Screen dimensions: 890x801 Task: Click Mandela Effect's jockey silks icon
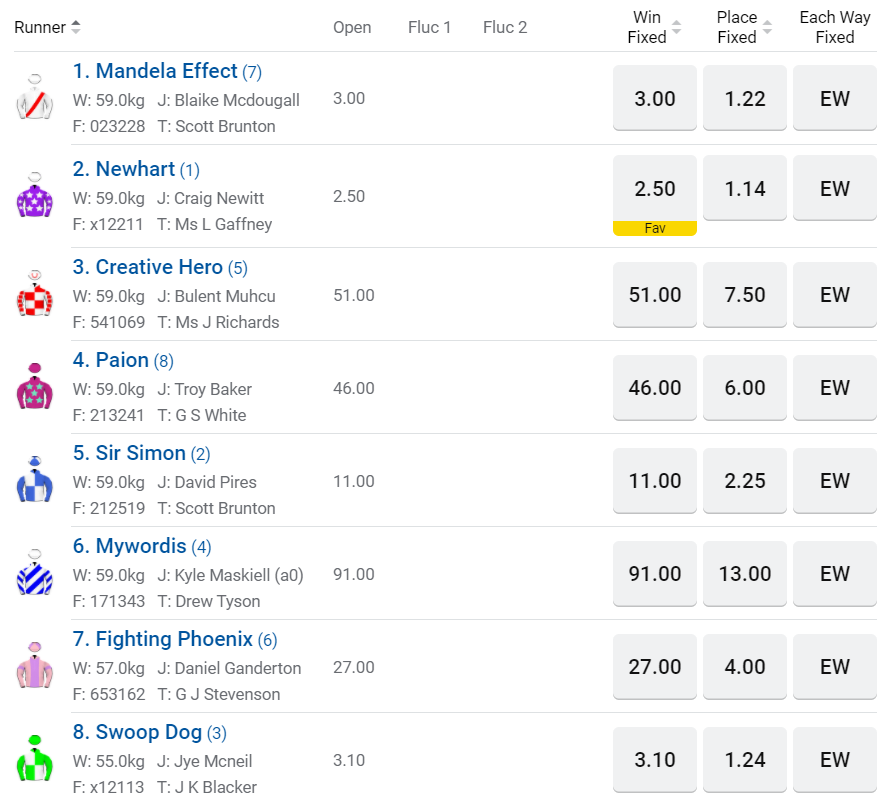[35, 98]
